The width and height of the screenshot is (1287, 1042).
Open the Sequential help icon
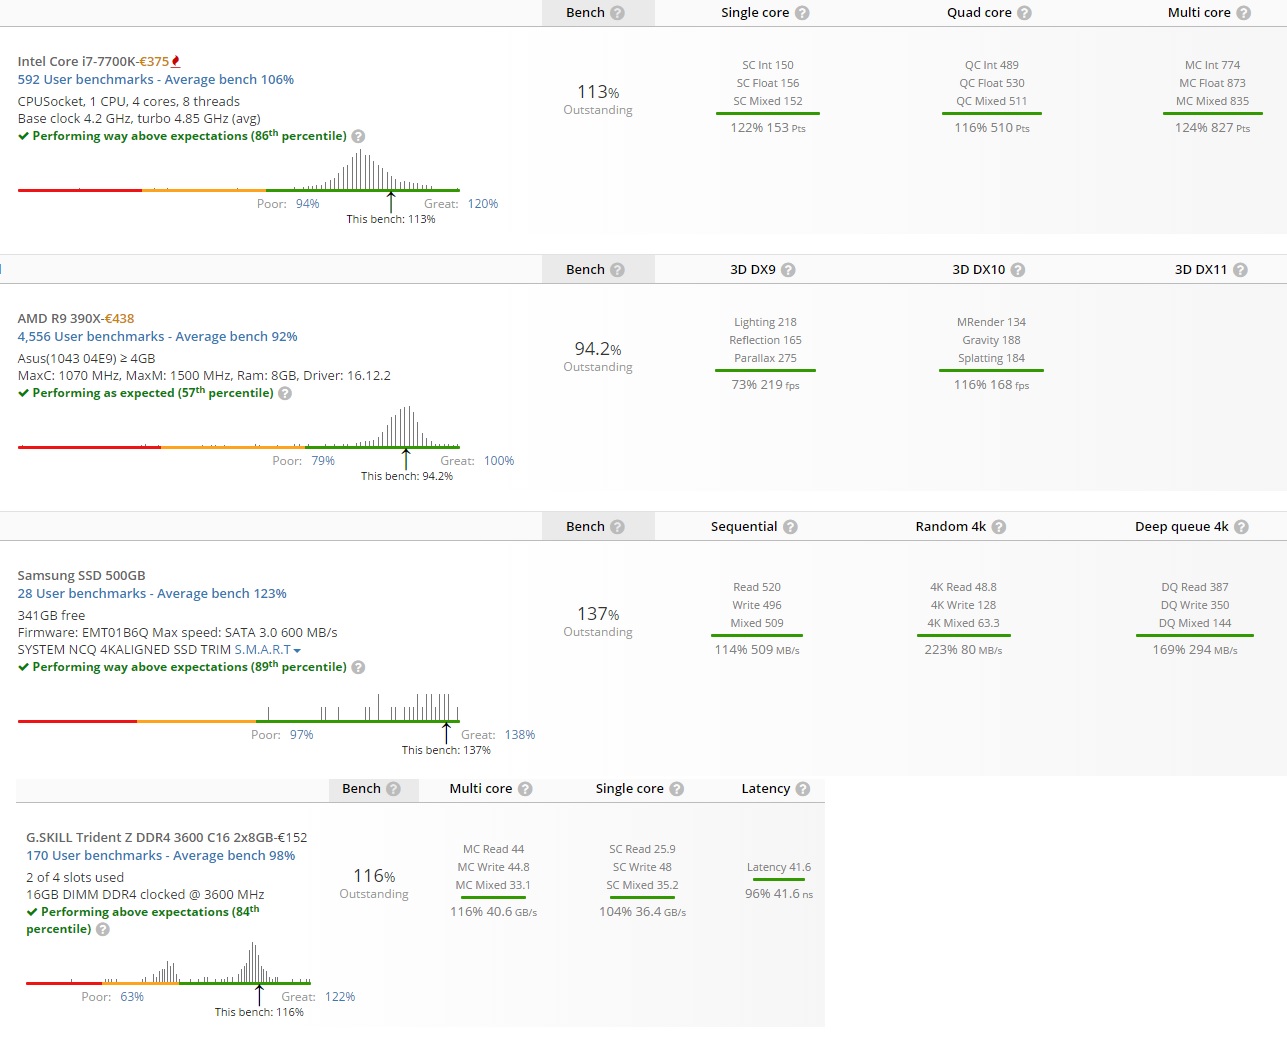(x=790, y=527)
